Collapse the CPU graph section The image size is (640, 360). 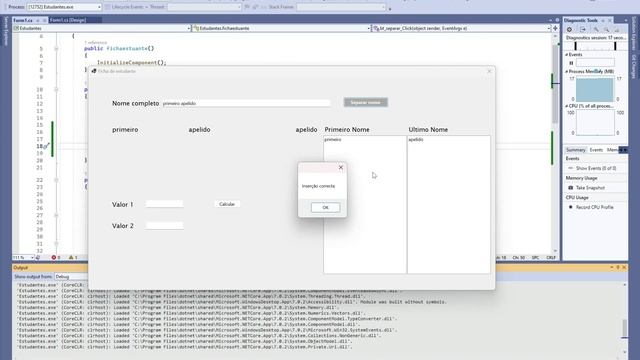(x=567, y=106)
